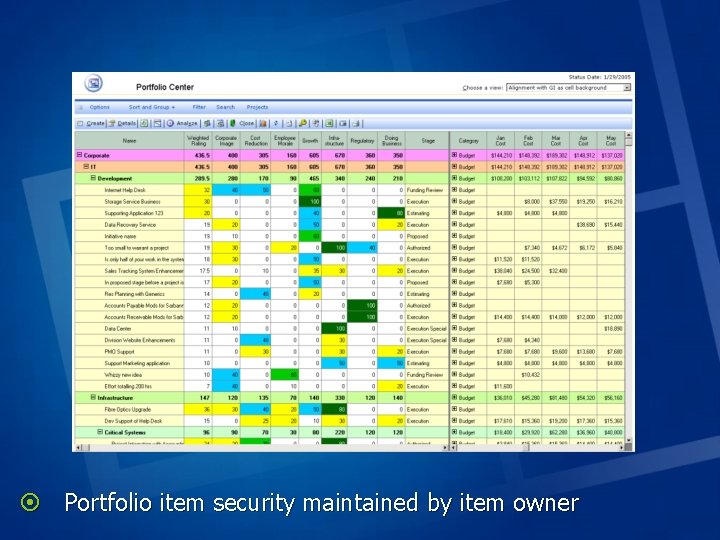Open Details from the toolbar

pyautogui.click(x=122, y=124)
